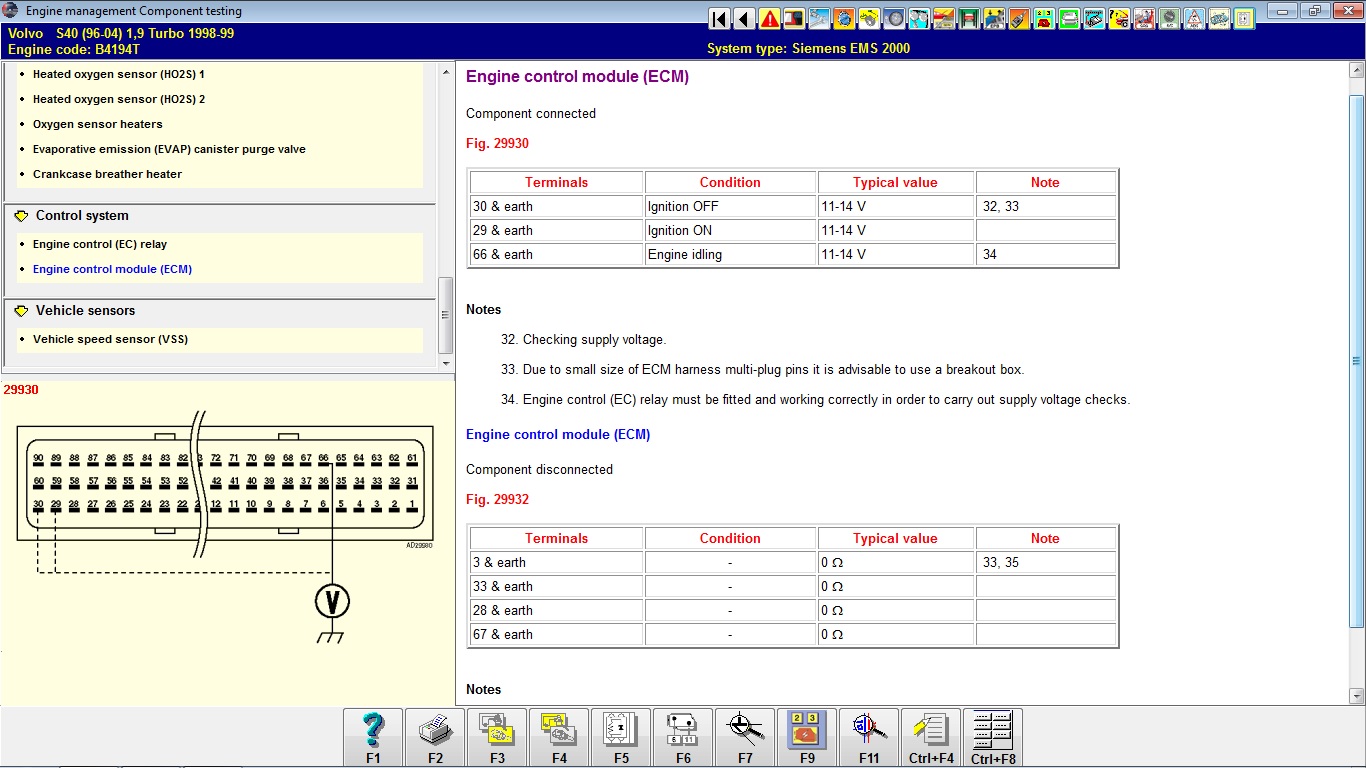Click the F1 help question mark button
The image size is (1366, 768).
click(373, 737)
